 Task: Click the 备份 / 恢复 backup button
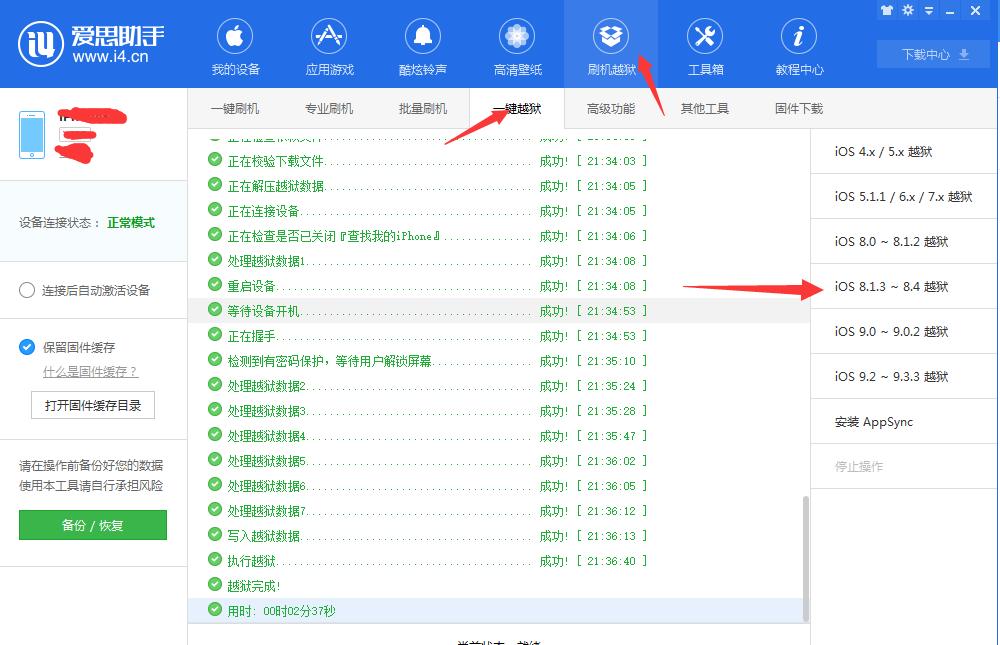[x=92, y=525]
